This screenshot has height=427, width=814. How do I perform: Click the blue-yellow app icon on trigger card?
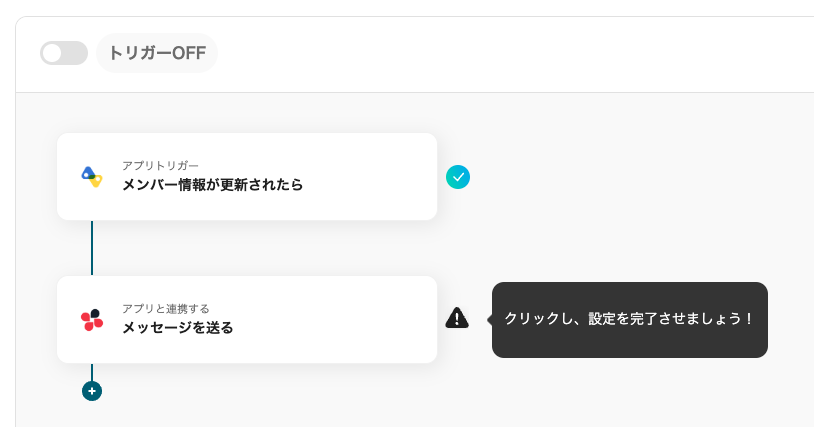92,177
